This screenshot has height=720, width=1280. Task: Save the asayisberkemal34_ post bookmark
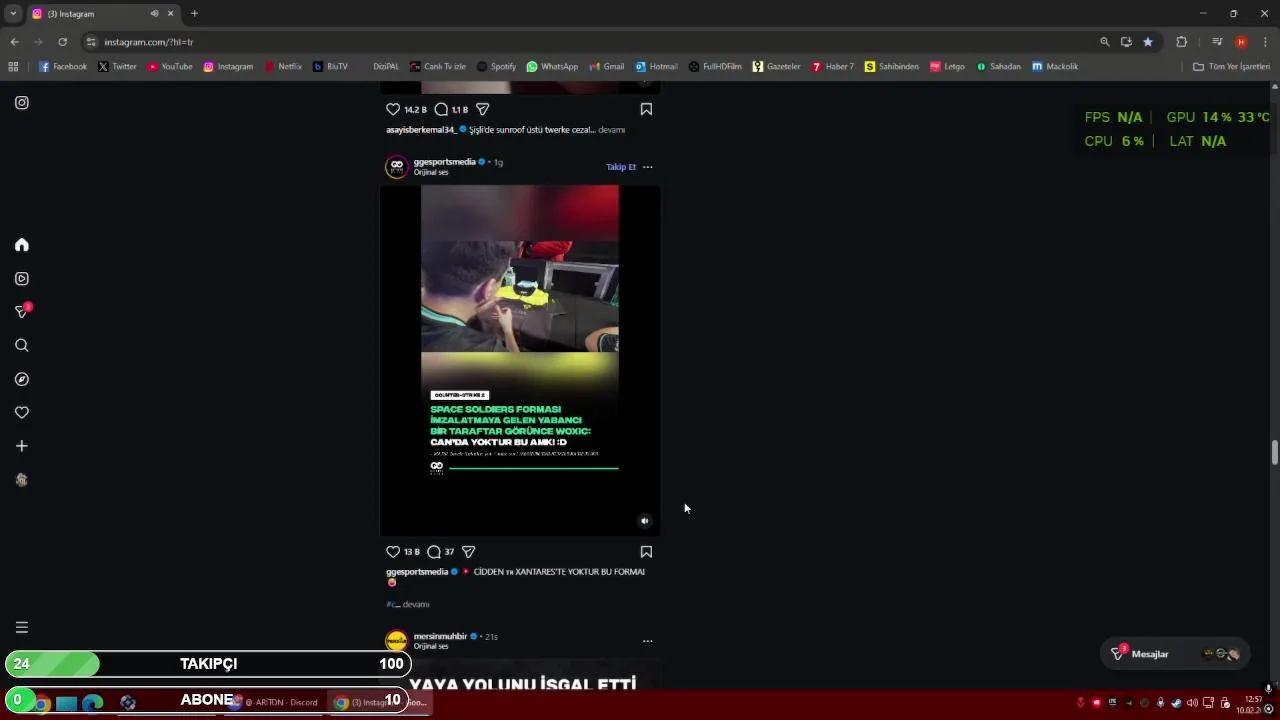[646, 109]
